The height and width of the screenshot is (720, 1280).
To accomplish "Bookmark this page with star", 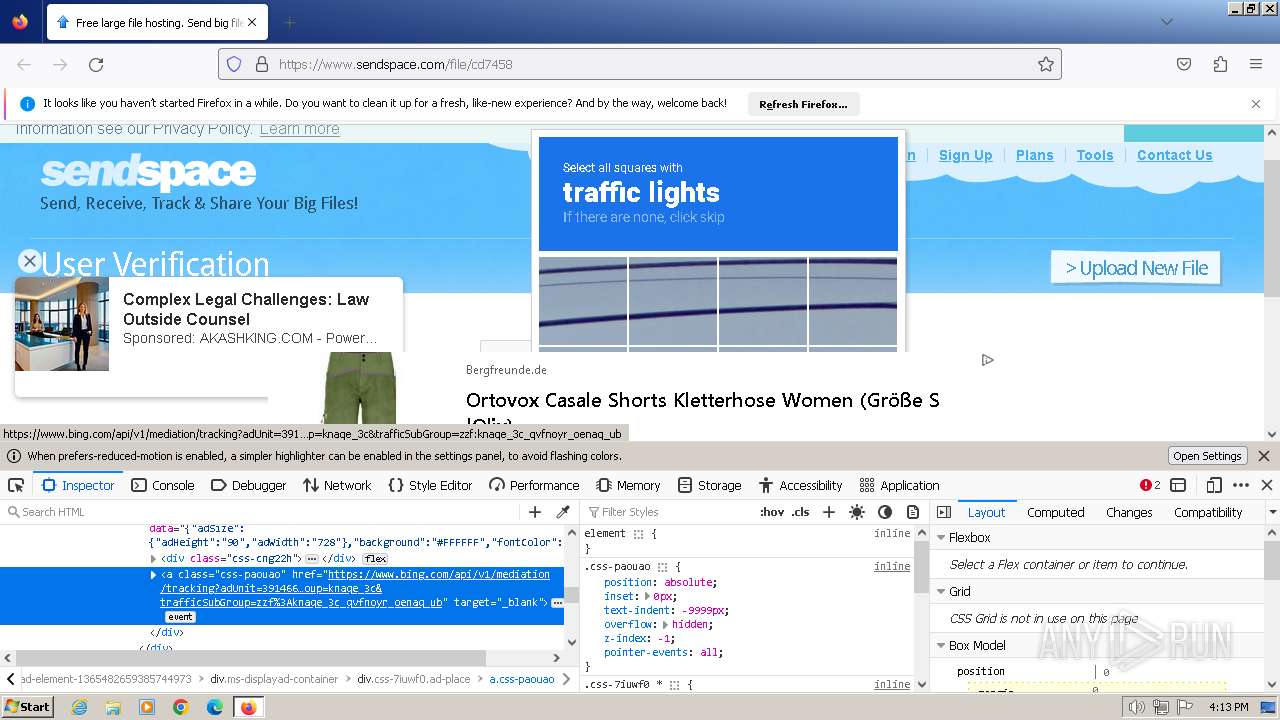I will pyautogui.click(x=1046, y=64).
